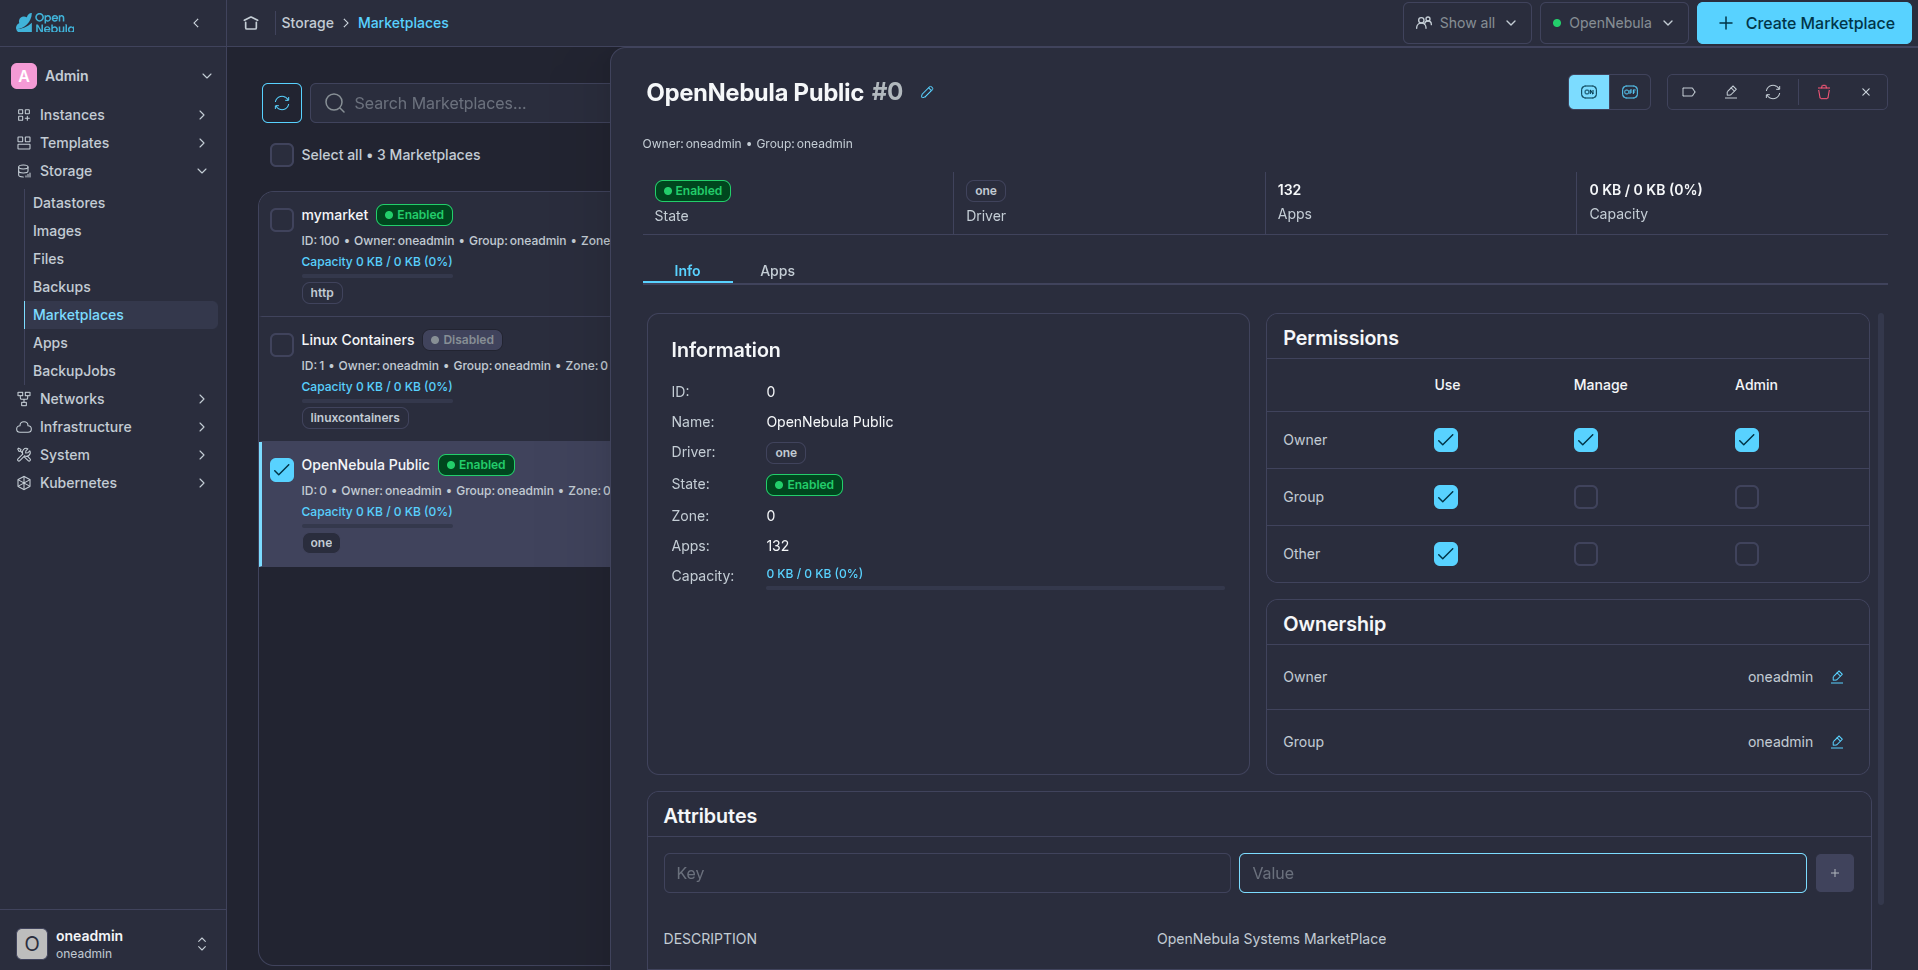This screenshot has height=970, width=1918.
Task: Click the edit pencil in detail toolbar
Action: tap(1731, 92)
